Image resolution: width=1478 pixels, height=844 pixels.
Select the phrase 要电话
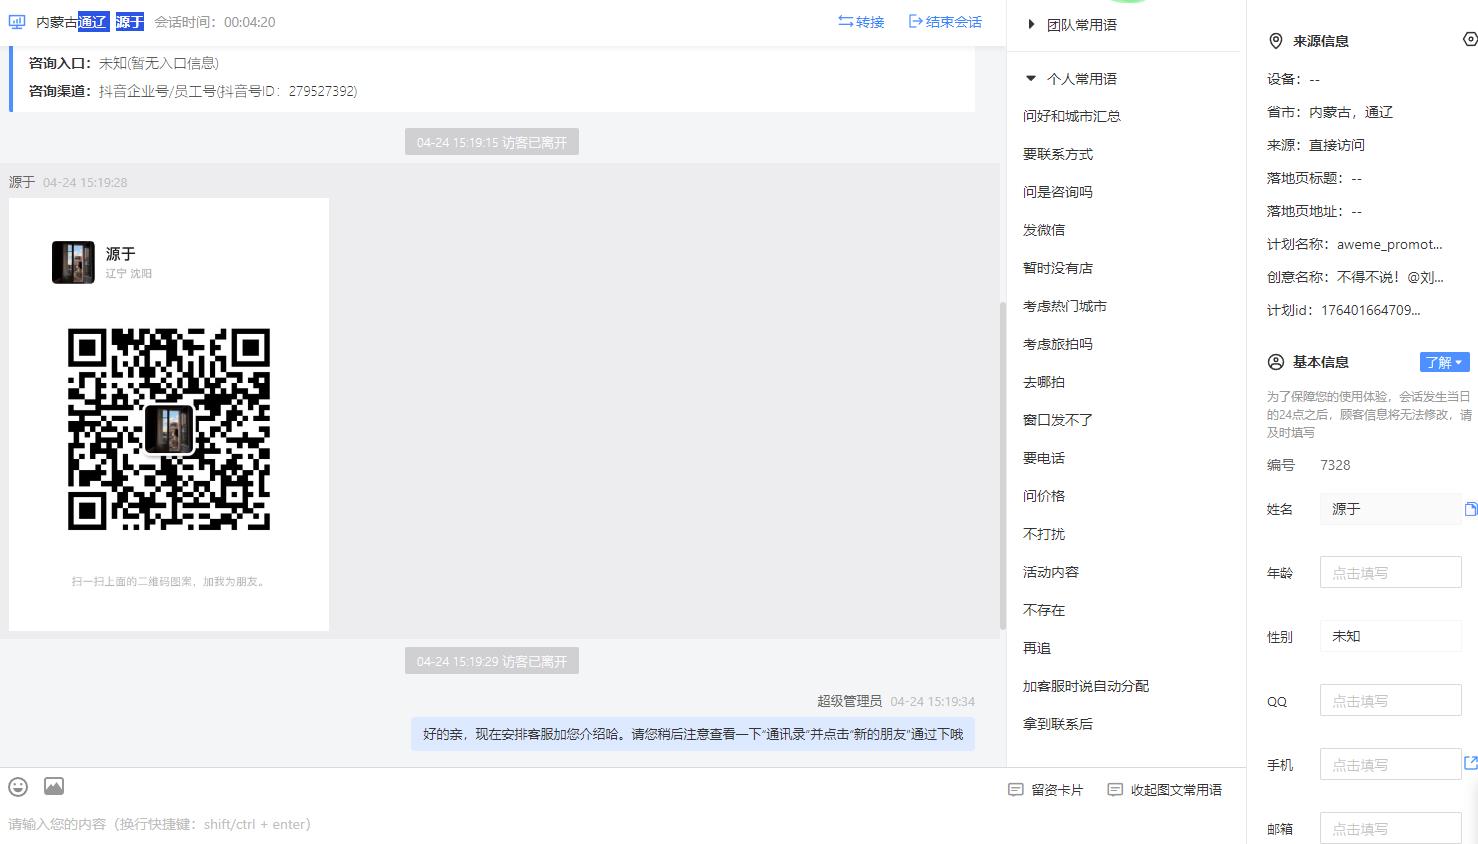[1044, 458]
